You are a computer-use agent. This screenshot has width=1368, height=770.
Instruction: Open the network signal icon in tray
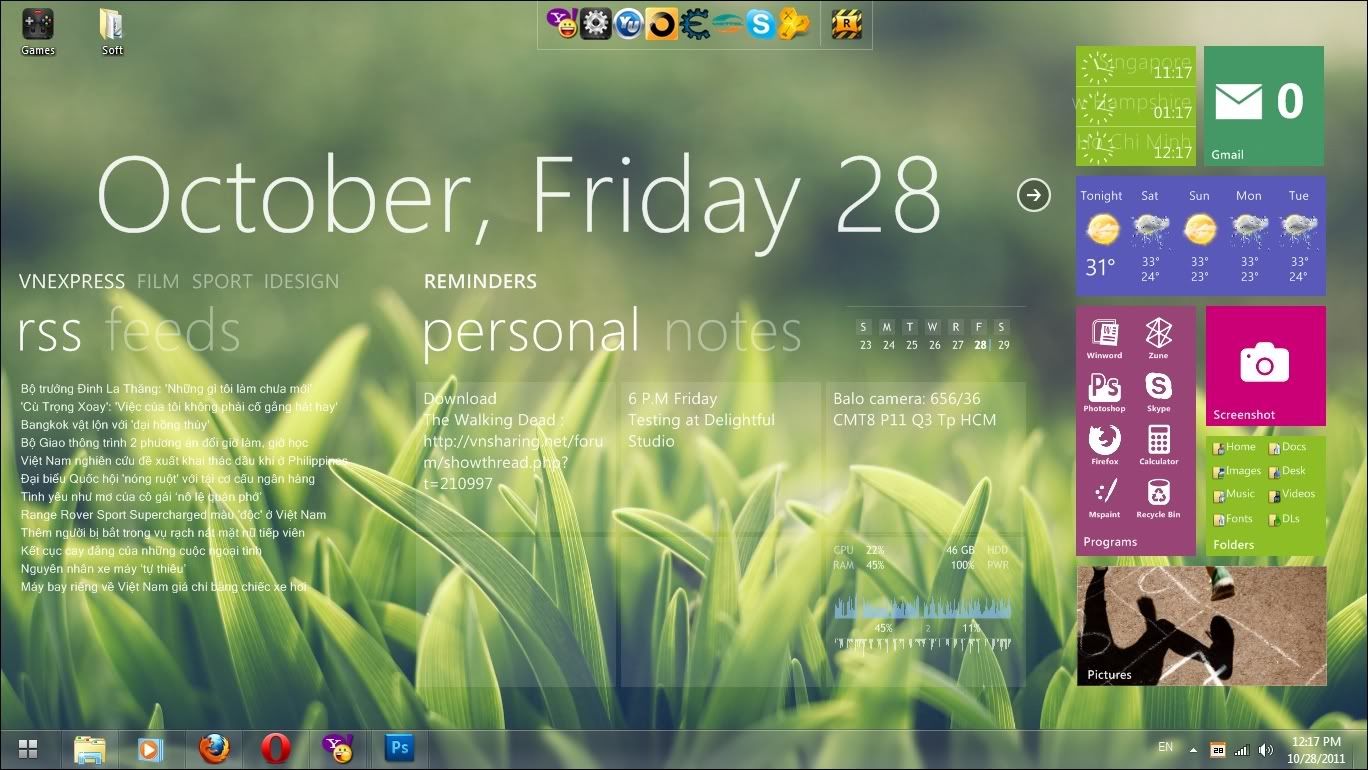1242,750
